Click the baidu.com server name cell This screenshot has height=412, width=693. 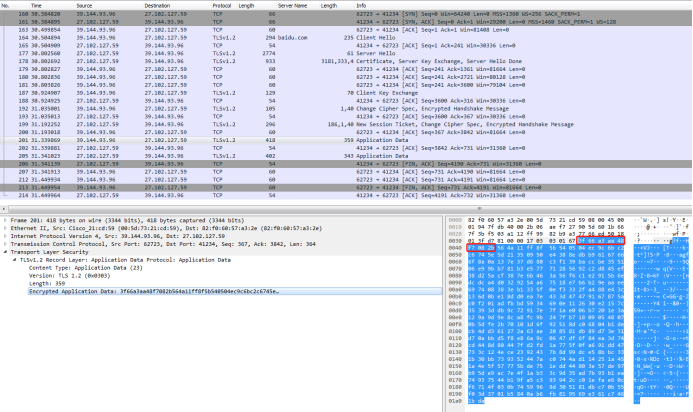coord(292,38)
